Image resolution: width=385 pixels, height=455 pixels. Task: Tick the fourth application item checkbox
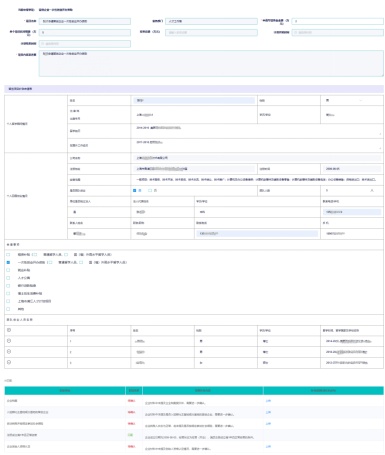pos(8,278)
